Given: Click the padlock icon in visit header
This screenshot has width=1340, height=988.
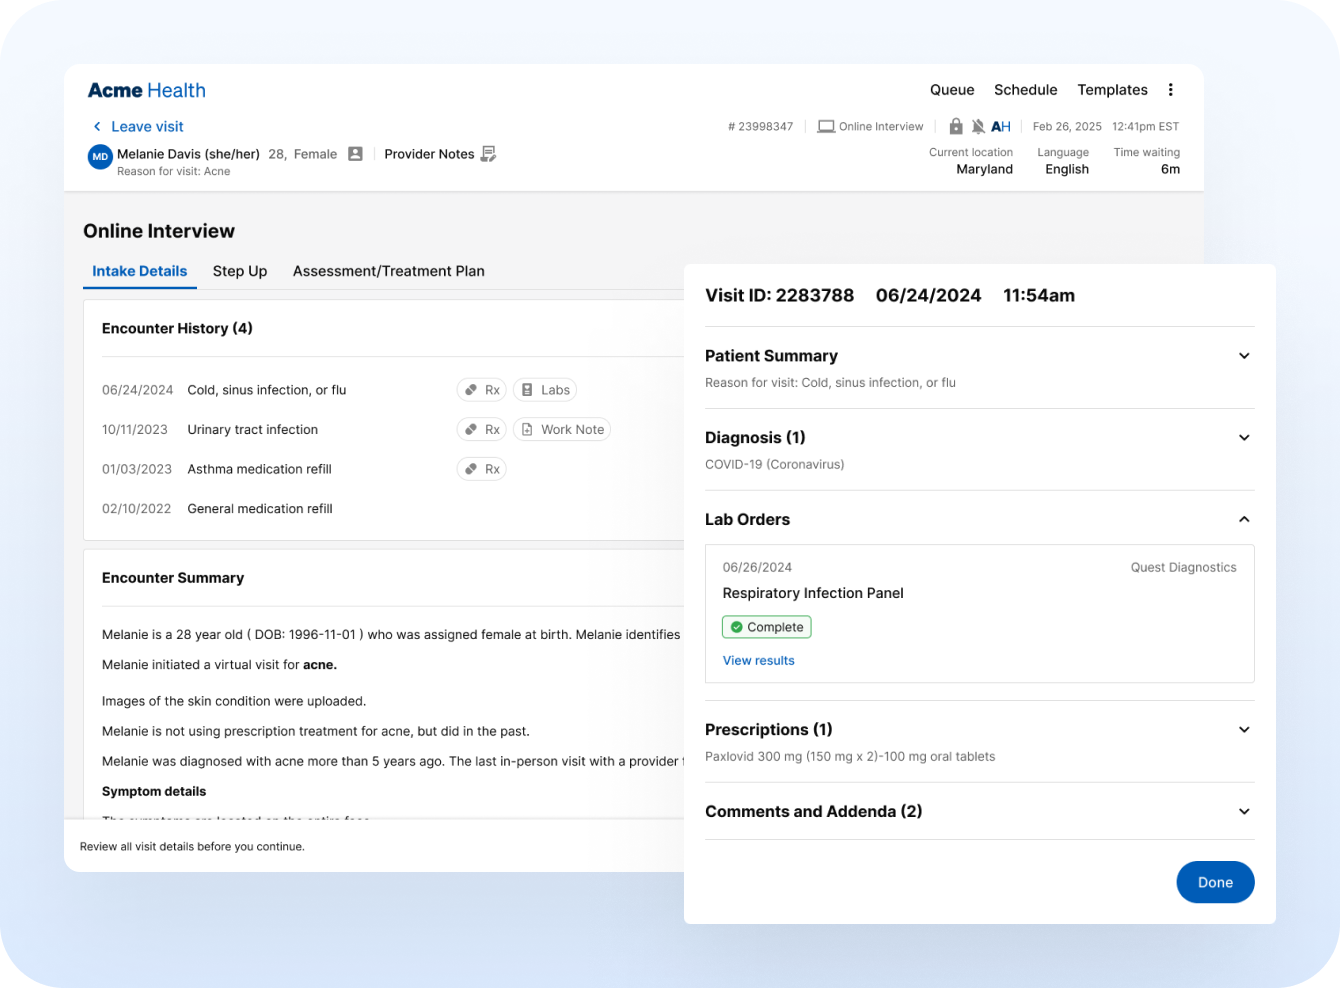Looking at the screenshot, I should click(956, 126).
